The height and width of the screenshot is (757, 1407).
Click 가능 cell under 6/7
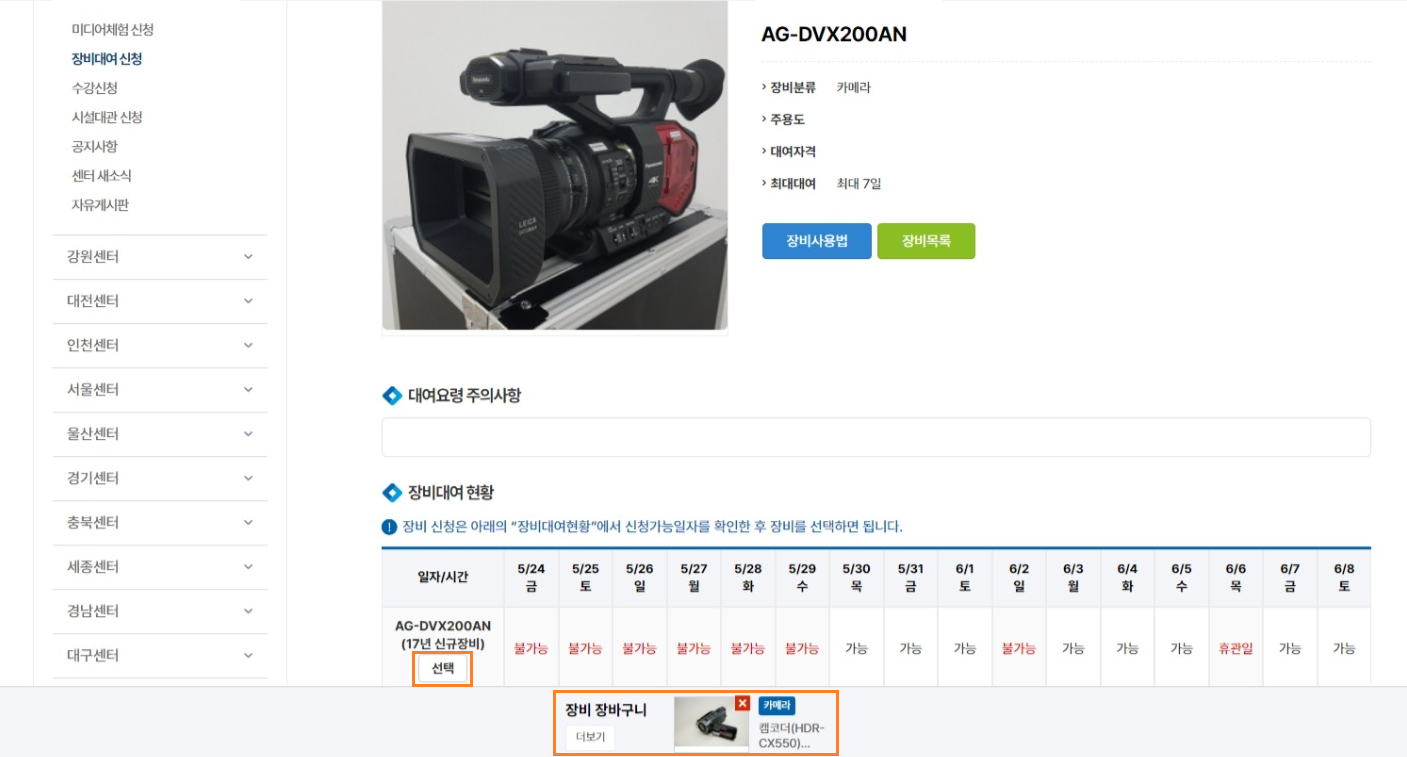coord(1290,648)
